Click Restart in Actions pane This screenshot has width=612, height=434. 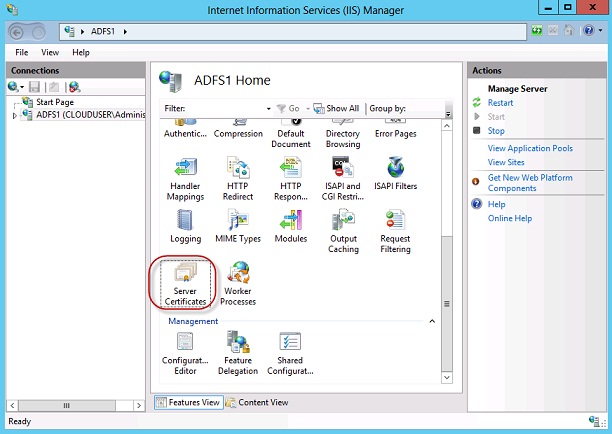pos(500,103)
